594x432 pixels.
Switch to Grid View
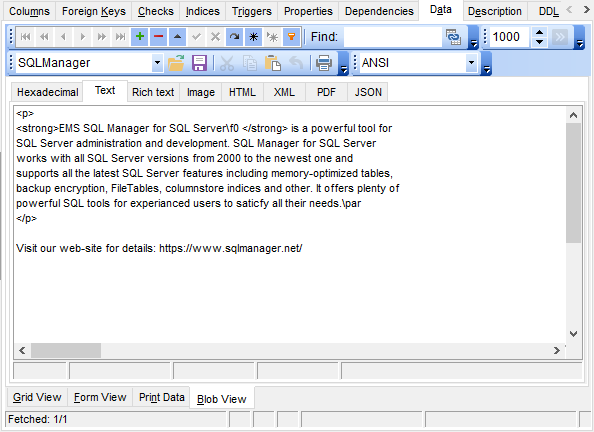tap(37, 397)
